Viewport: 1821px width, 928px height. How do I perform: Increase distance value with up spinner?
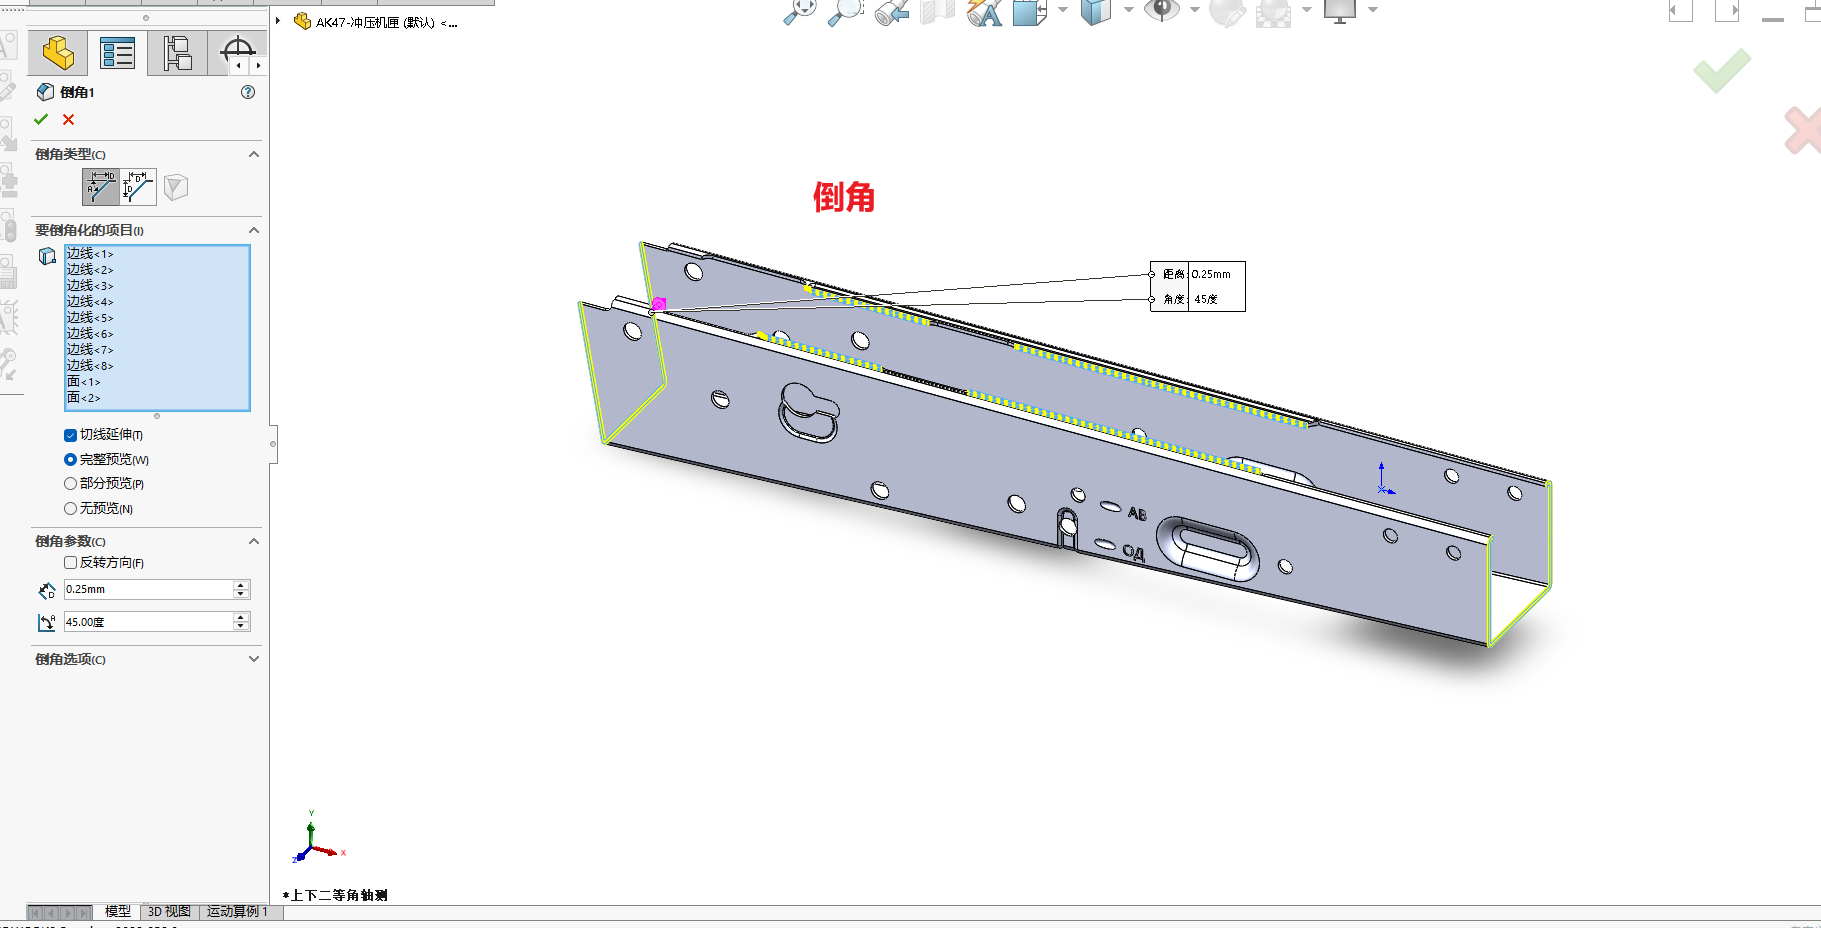tap(241, 585)
